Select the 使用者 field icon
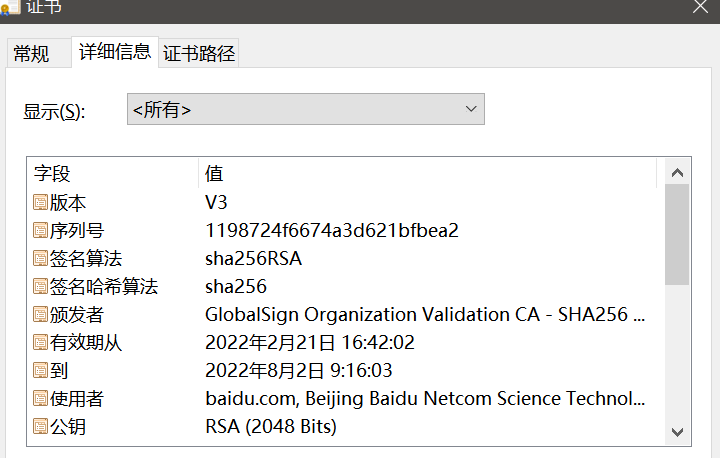Screen dimensions: 720x458 (x=40, y=399)
